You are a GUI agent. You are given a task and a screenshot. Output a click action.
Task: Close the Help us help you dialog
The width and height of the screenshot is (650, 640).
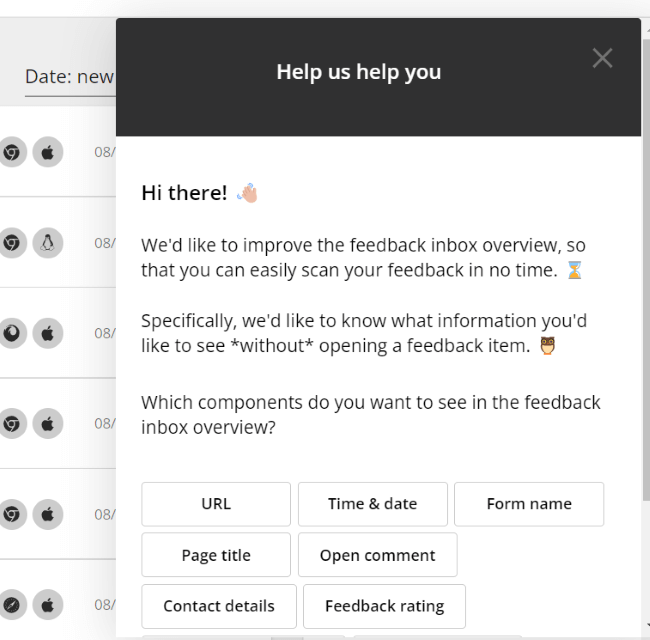pos(602,58)
